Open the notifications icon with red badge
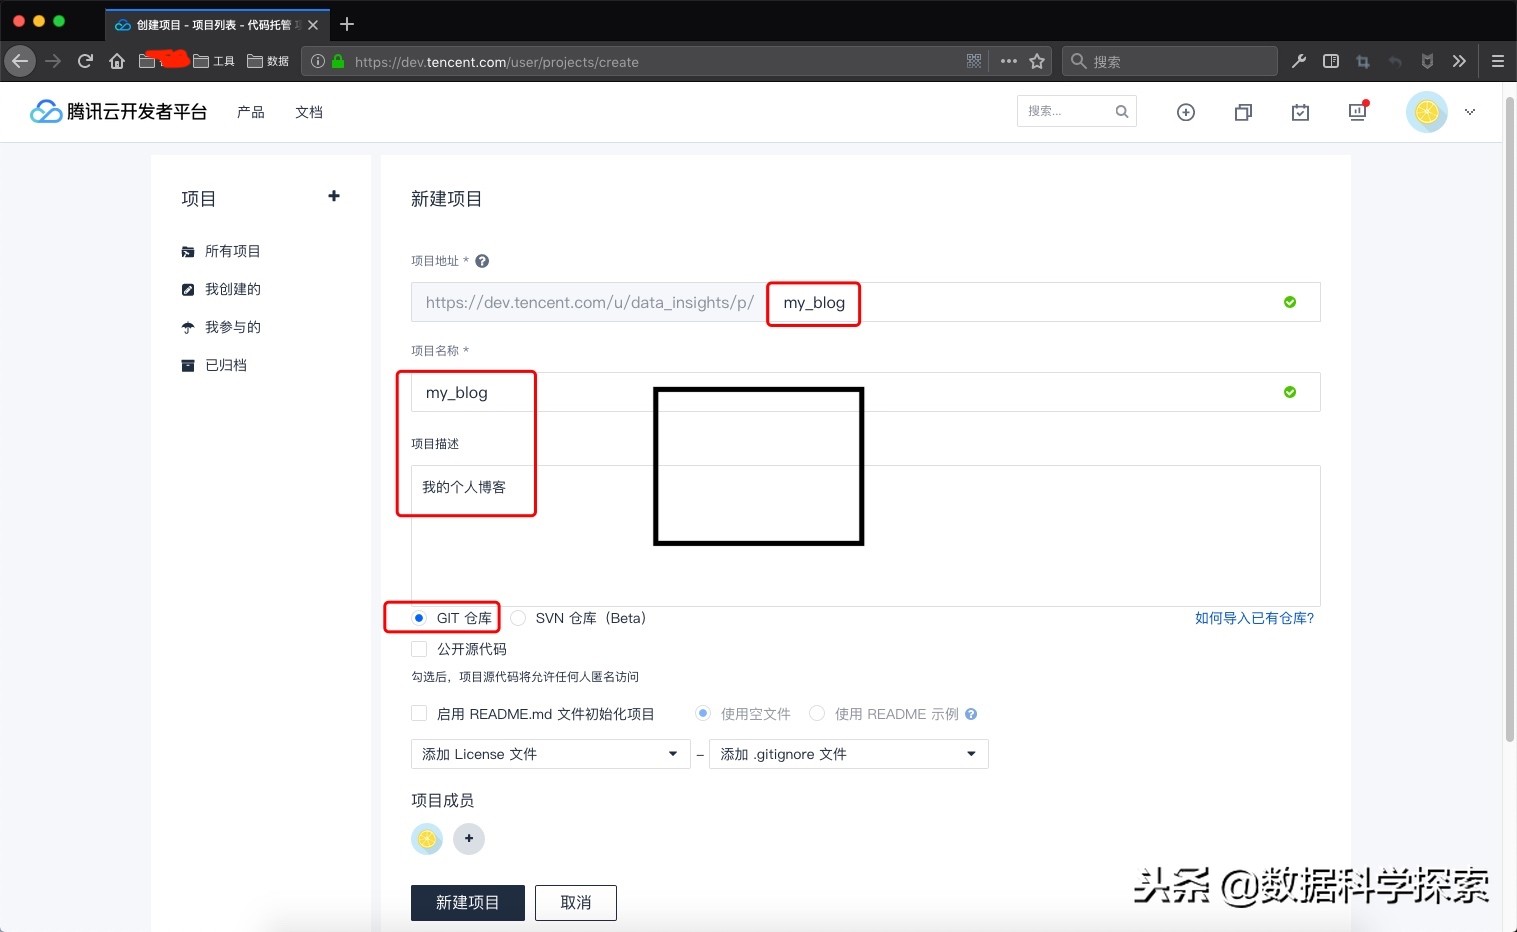 click(x=1357, y=112)
